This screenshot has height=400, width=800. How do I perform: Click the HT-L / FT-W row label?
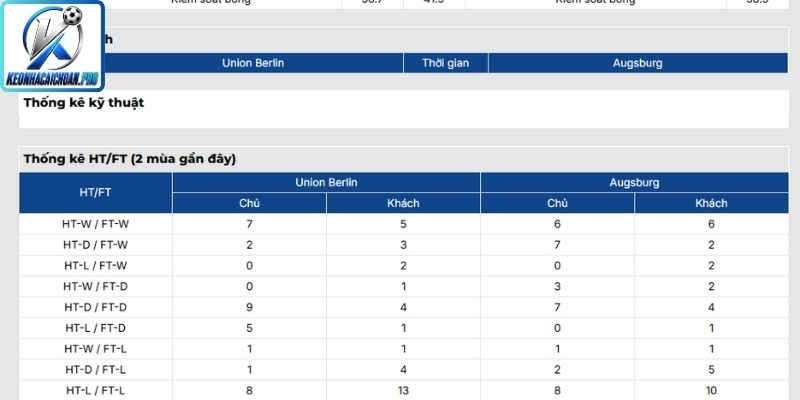[95, 265]
